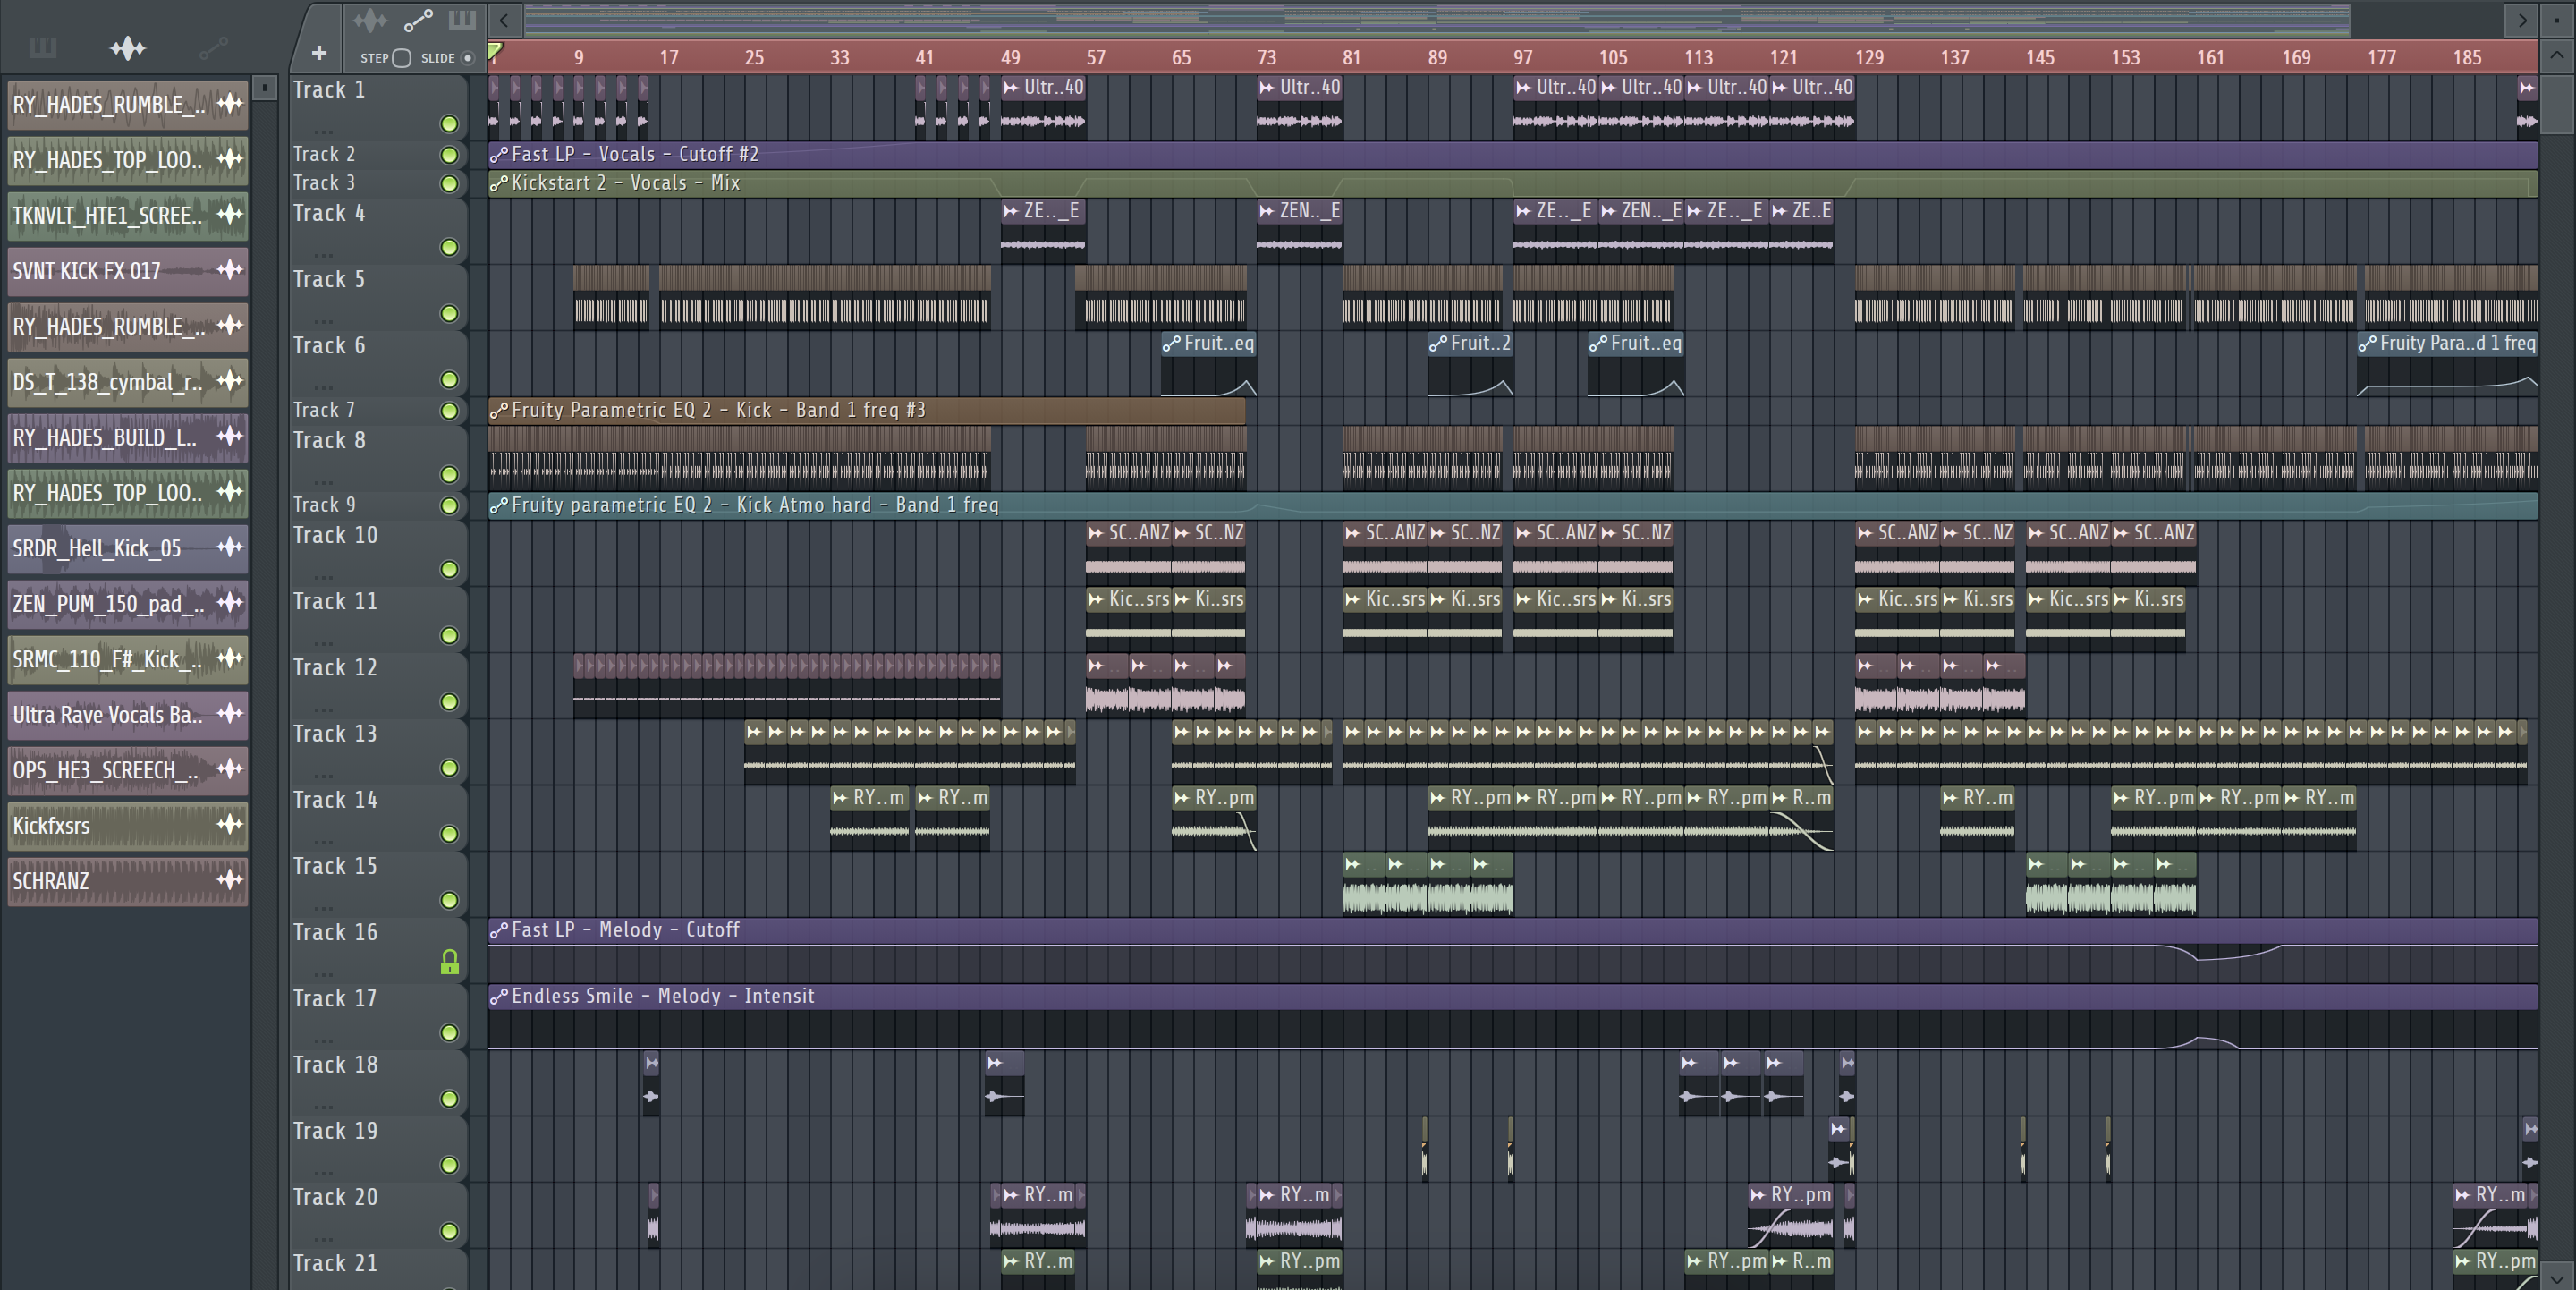The height and width of the screenshot is (1290, 2576).
Task: Open Kickstart 2 - Vocals - Mix automation clip
Action: coord(1513,183)
